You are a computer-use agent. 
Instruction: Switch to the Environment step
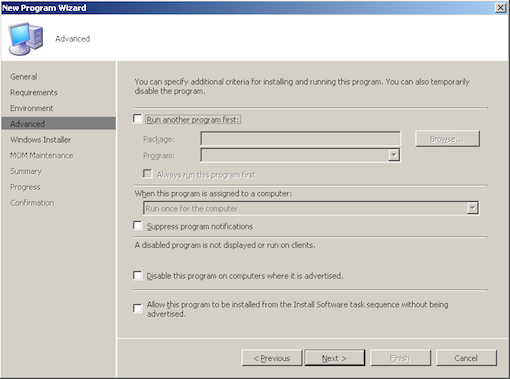[x=32, y=108]
